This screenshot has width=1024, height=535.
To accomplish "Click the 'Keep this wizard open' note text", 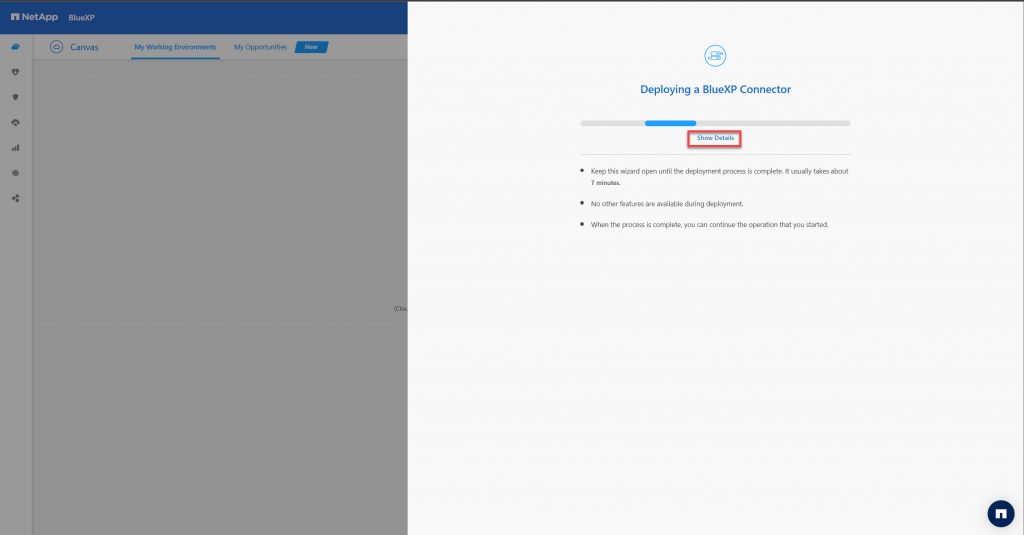I will (719, 176).
